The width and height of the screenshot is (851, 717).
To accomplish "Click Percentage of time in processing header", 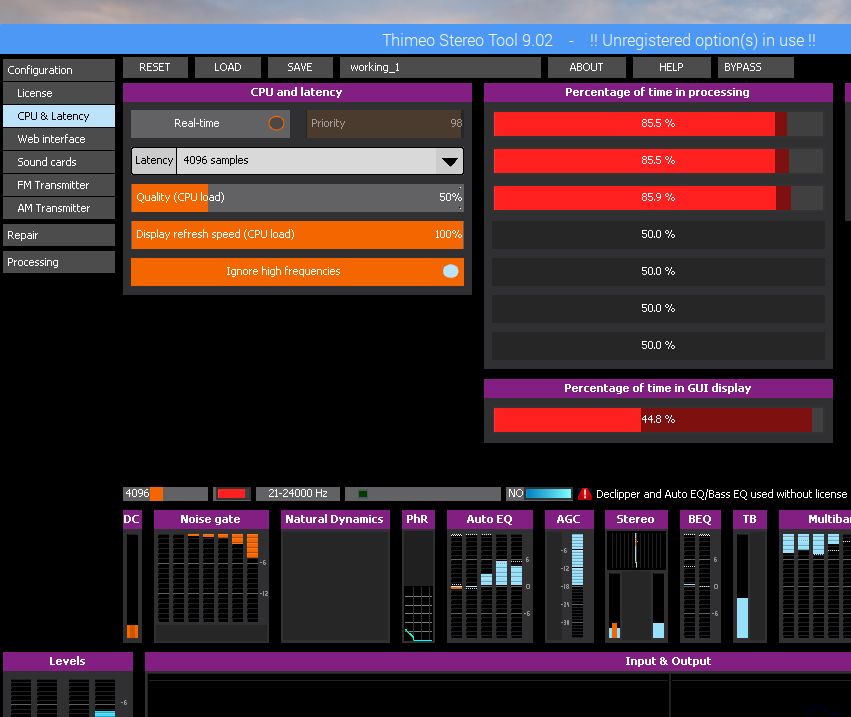I will [x=658, y=92].
